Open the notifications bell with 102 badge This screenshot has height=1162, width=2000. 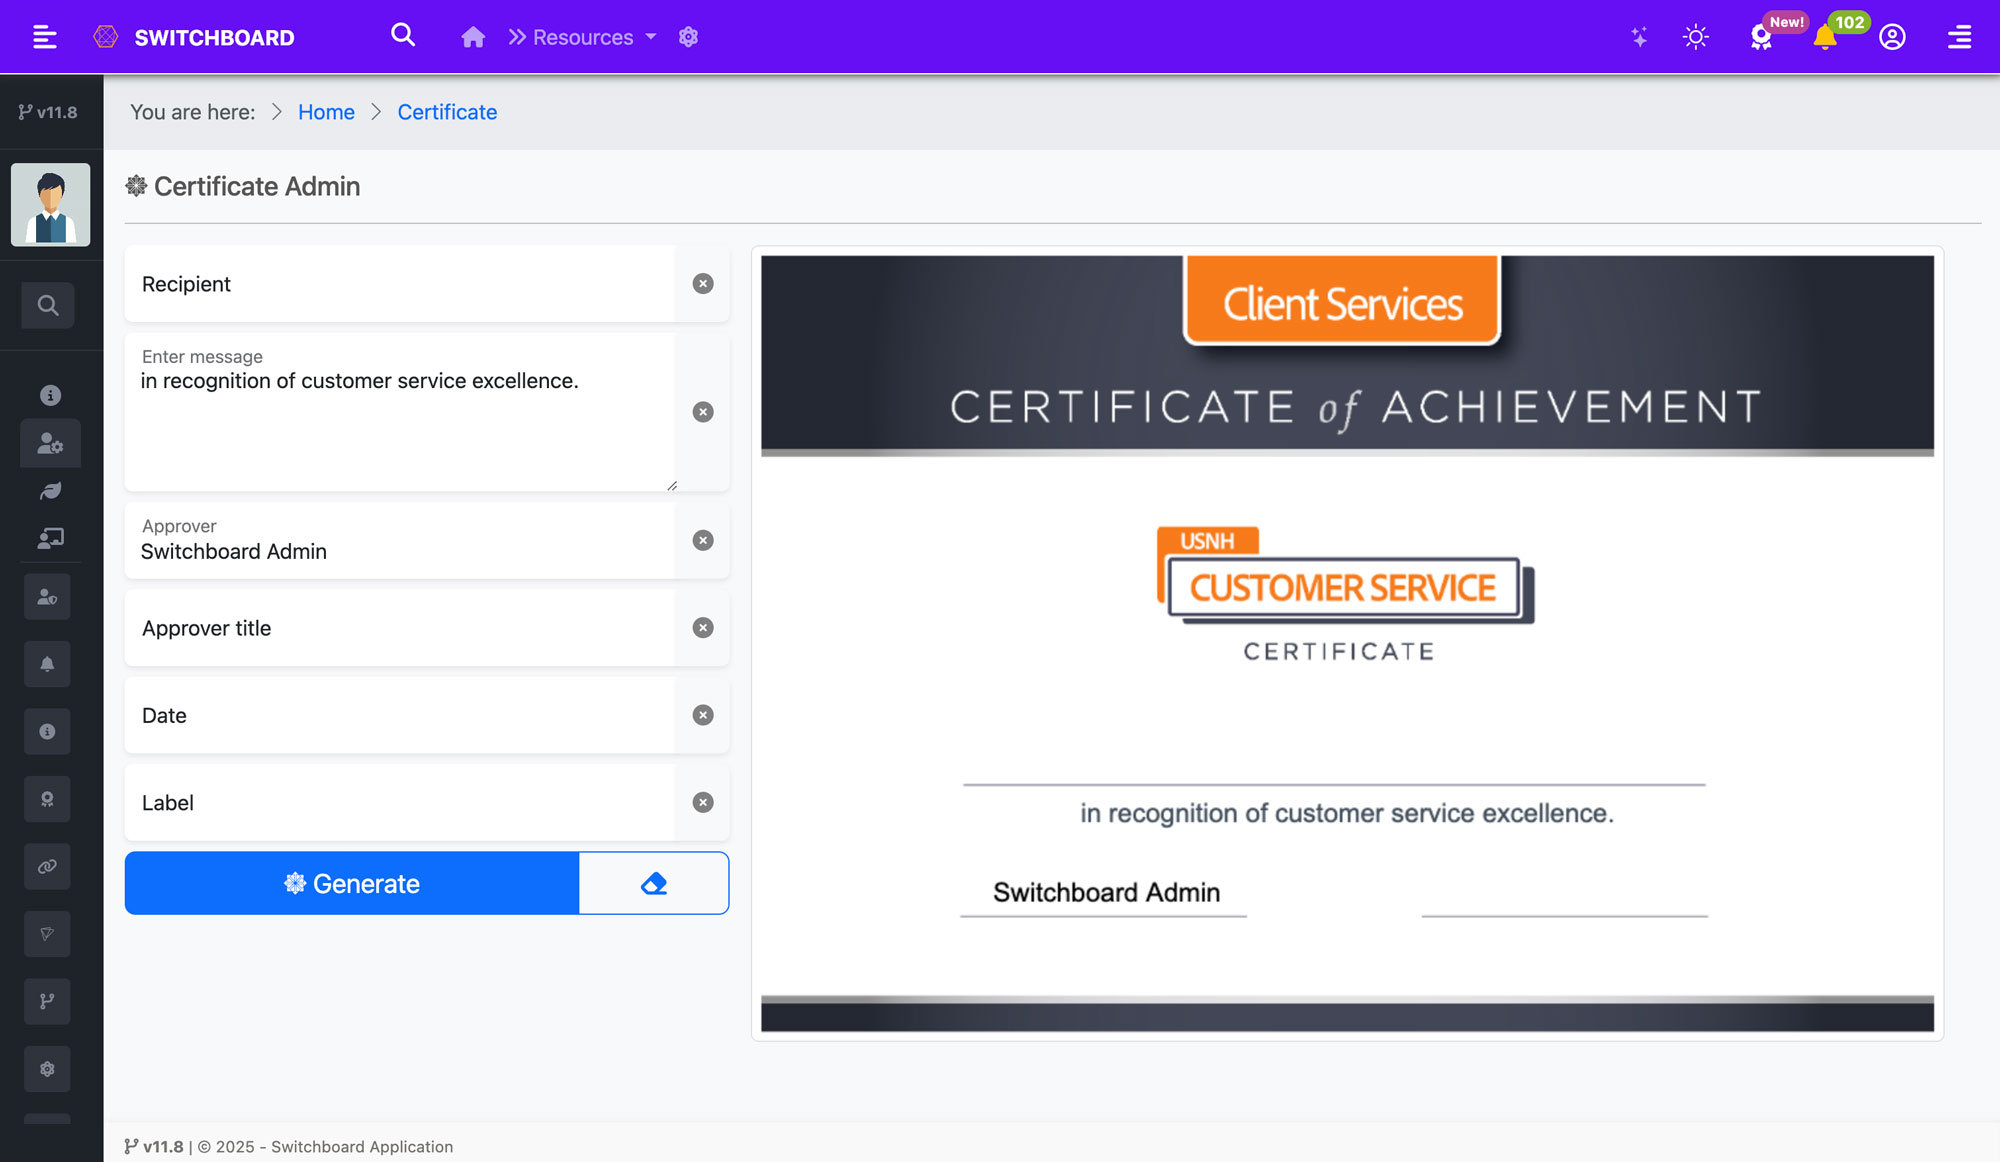coord(1825,38)
